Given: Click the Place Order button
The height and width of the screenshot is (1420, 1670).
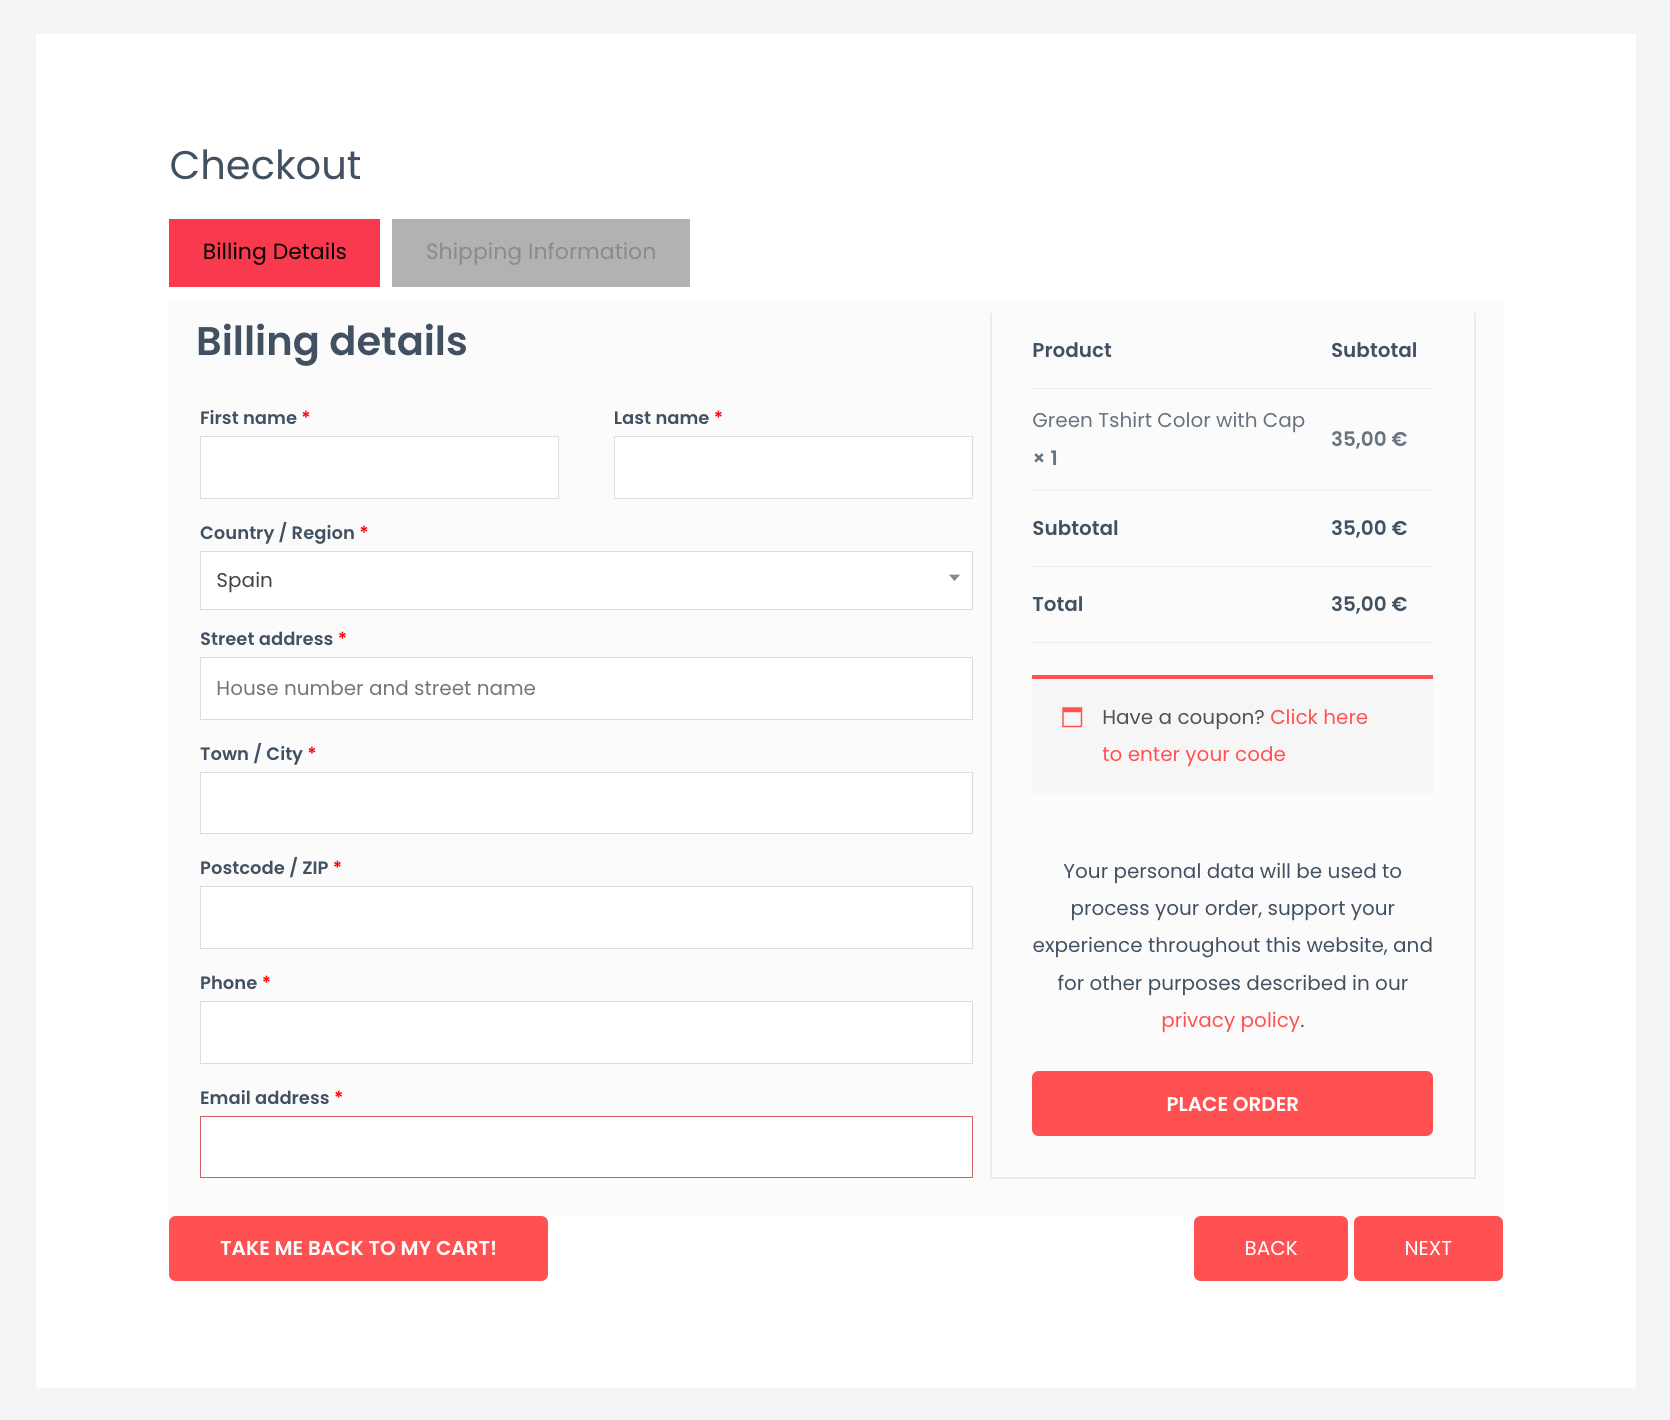Looking at the screenshot, I should click(x=1232, y=1104).
